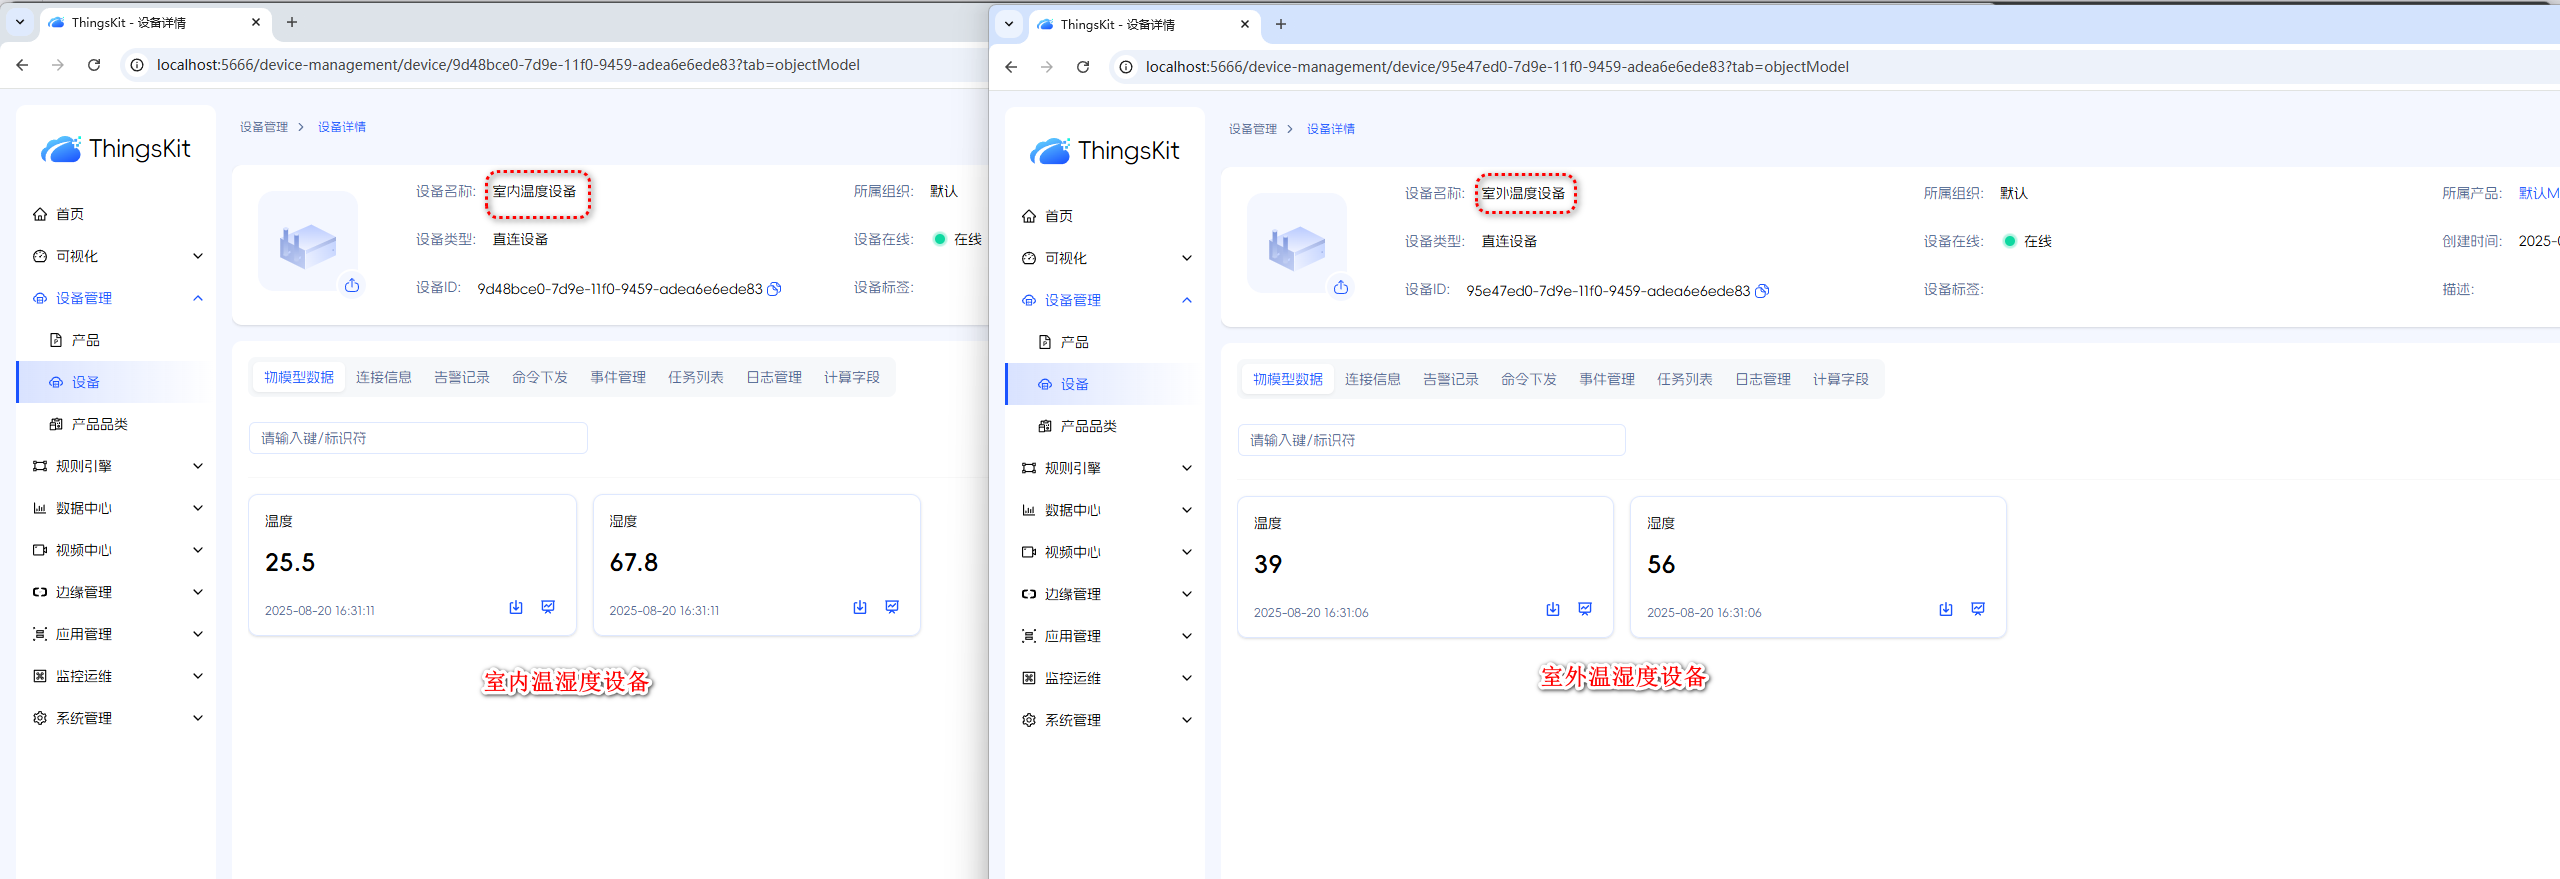Expand 系统管理 in the right window sidebar
This screenshot has width=2560, height=879.
(1105, 720)
